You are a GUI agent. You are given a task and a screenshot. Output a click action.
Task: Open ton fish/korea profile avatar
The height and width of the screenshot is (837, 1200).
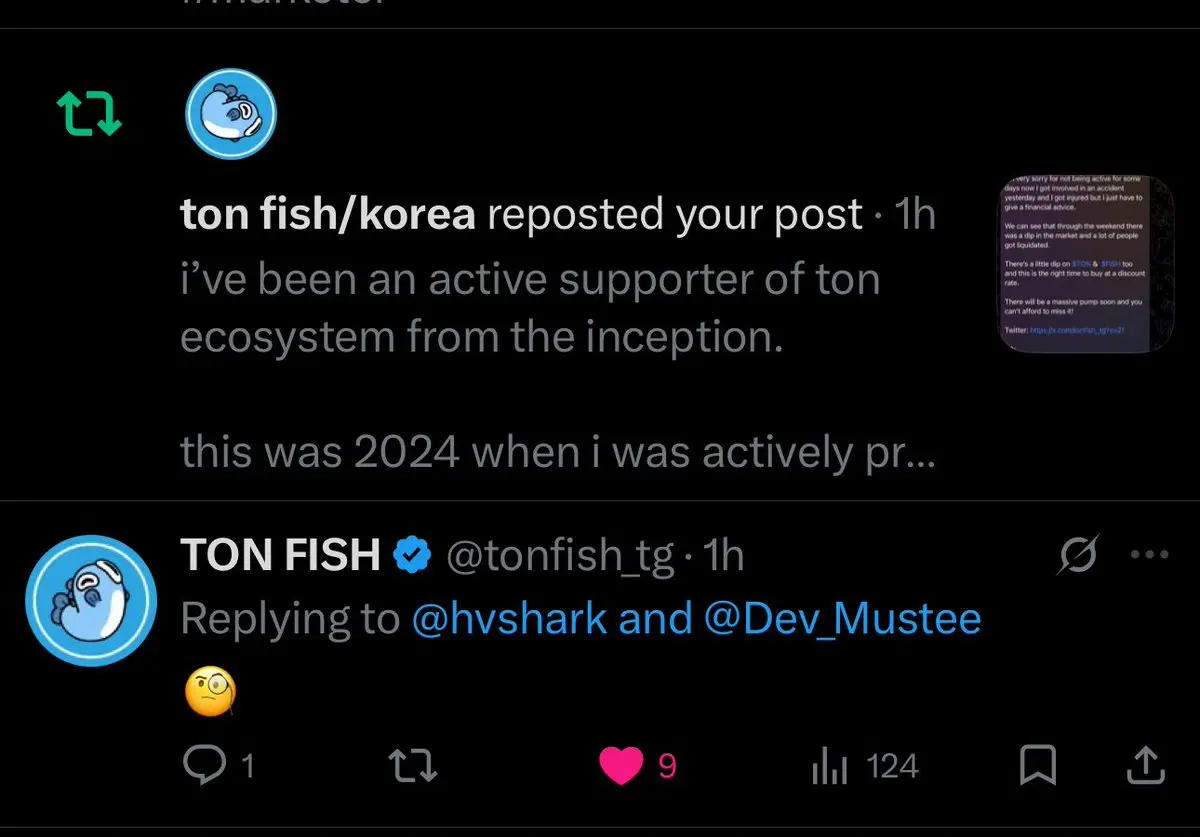pyautogui.click(x=231, y=114)
